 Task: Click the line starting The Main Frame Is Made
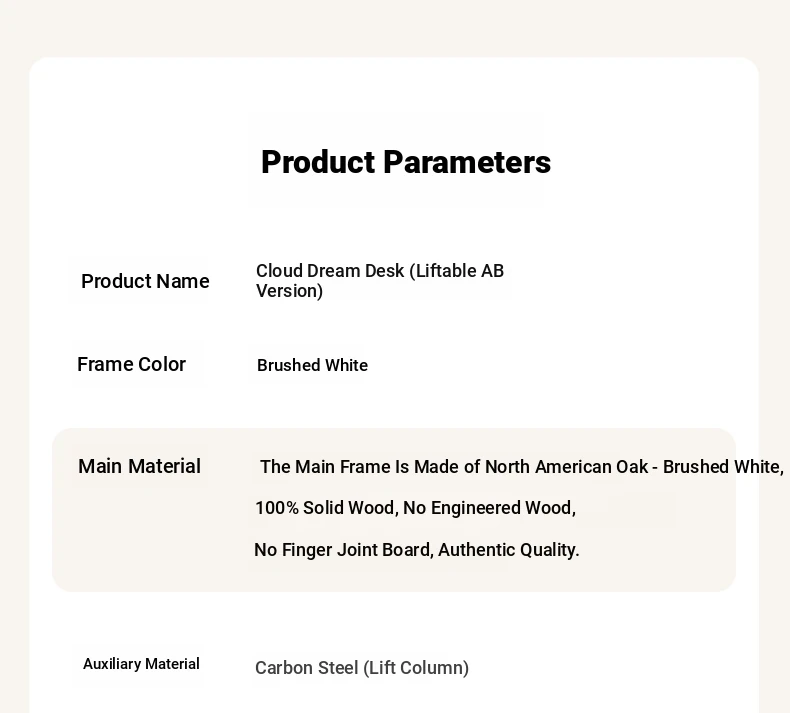point(522,467)
